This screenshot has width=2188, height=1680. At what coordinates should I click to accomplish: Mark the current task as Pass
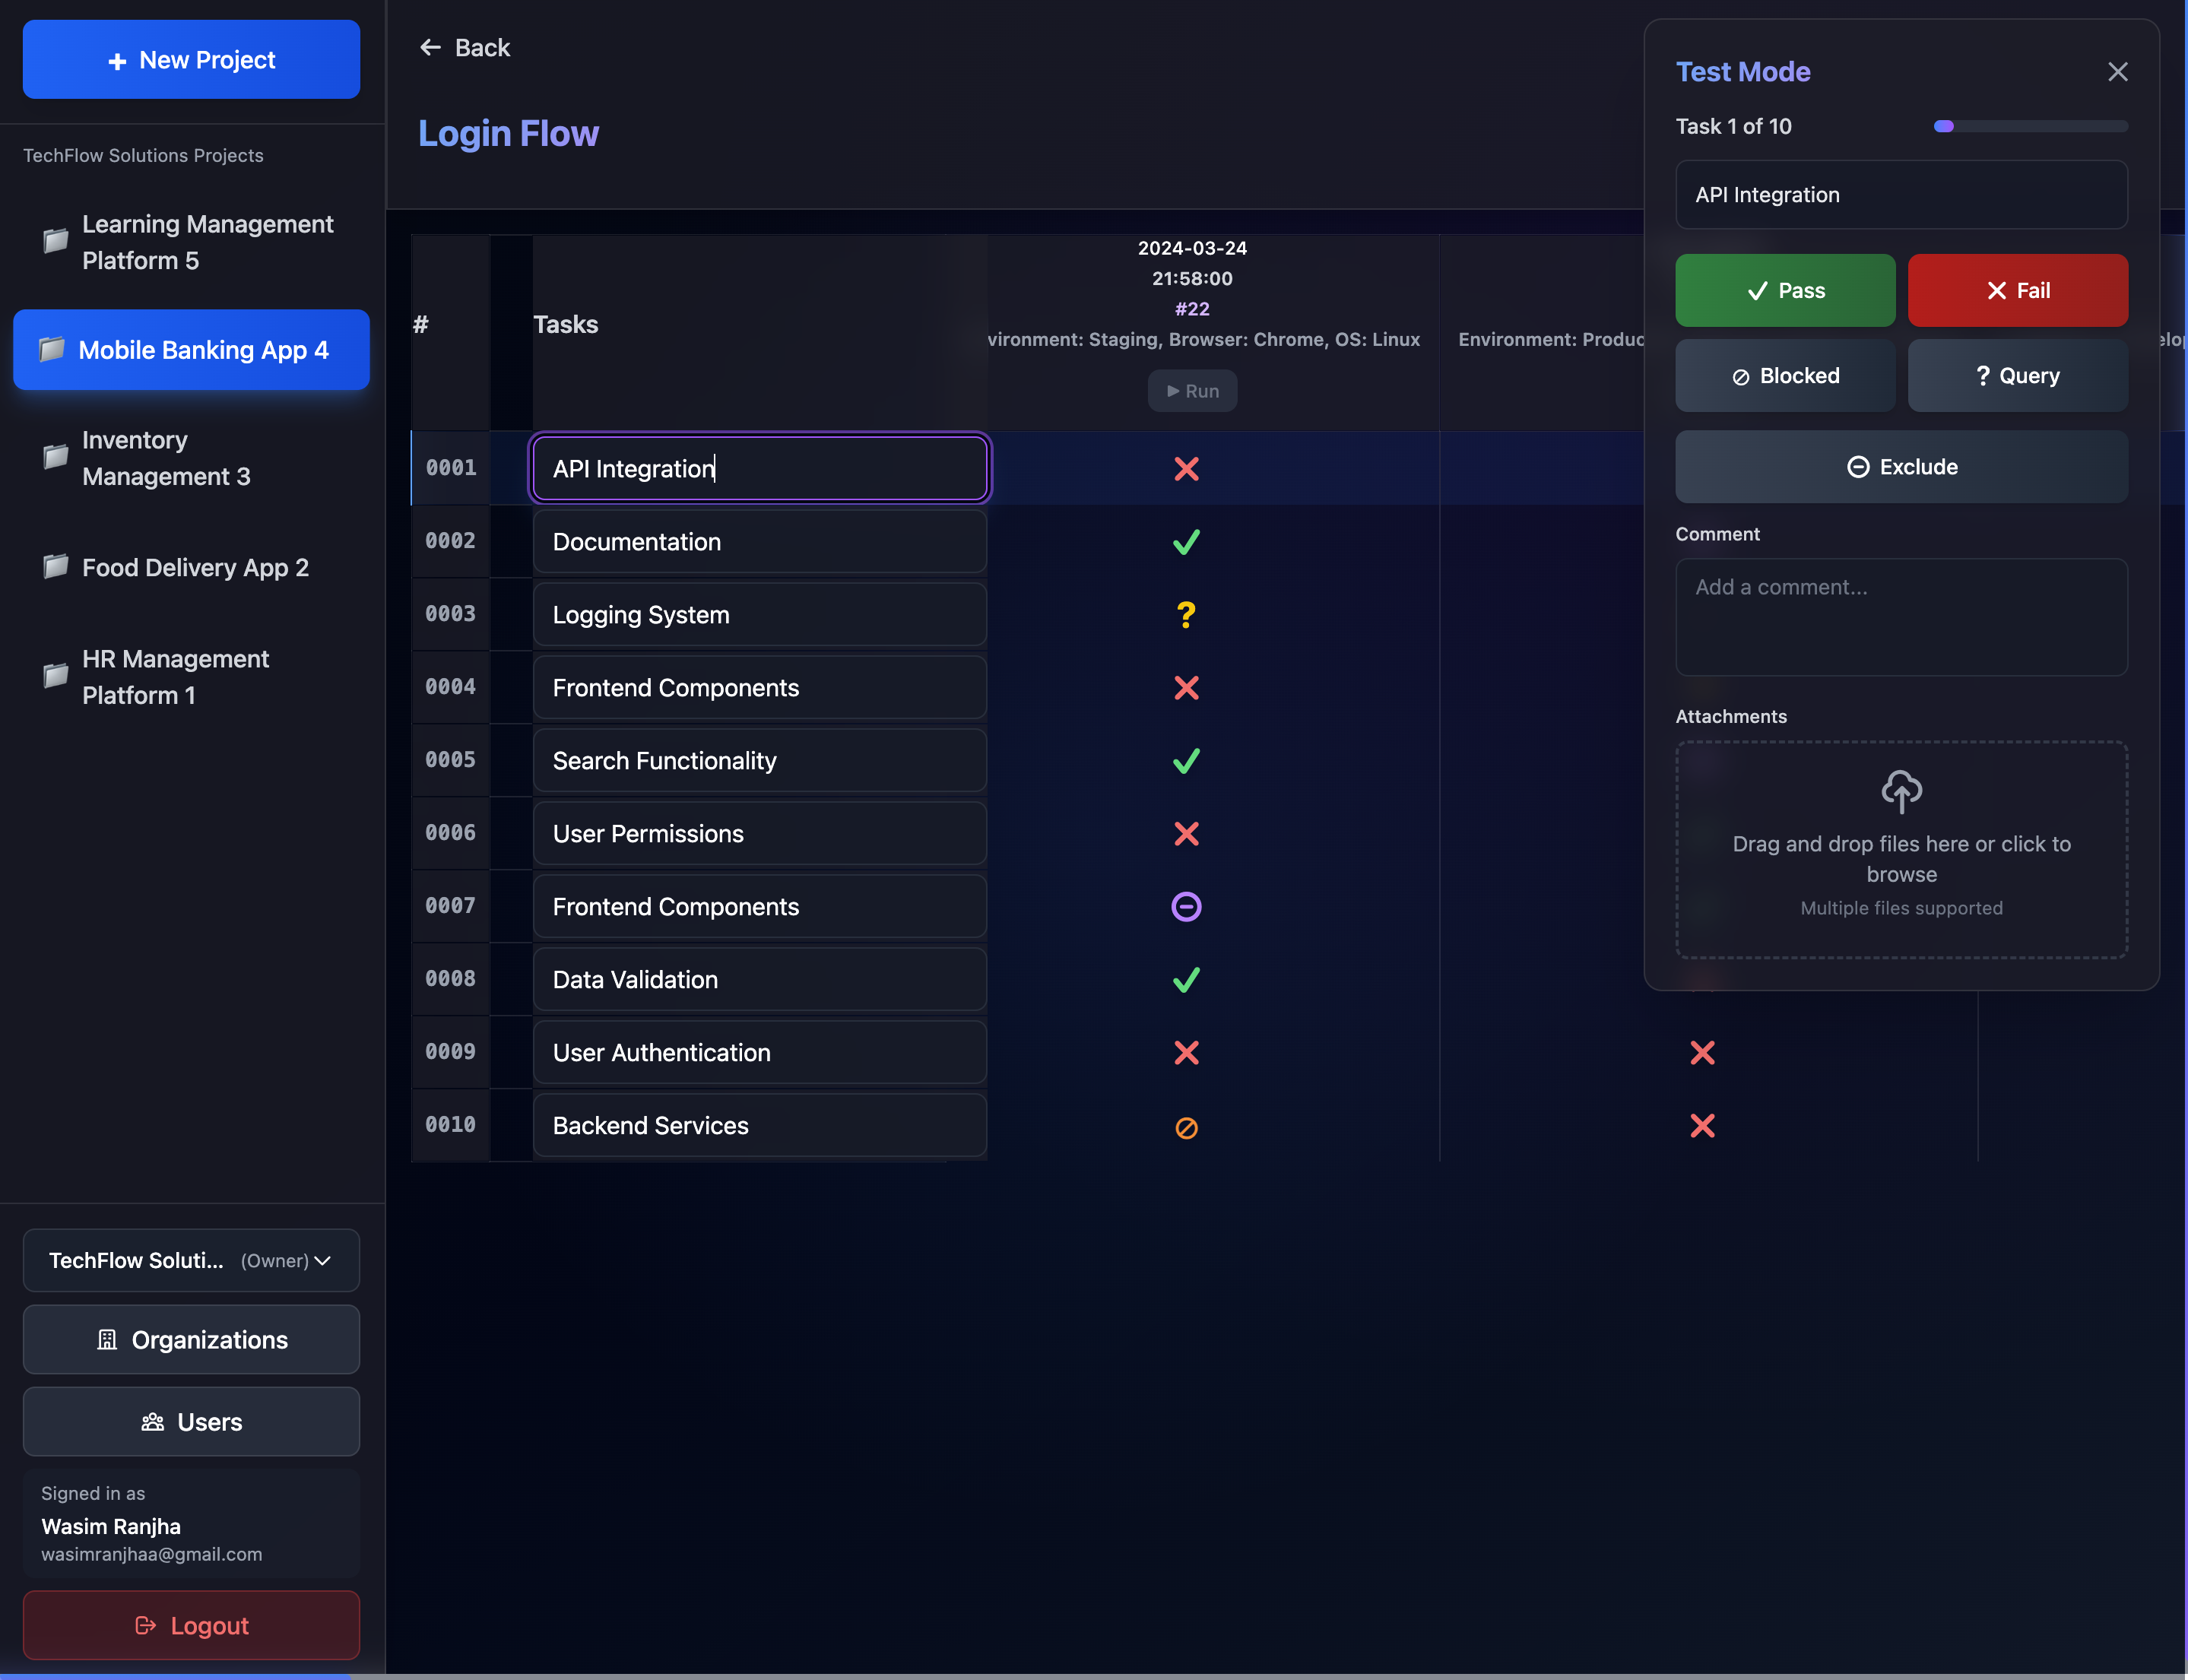coord(1784,290)
